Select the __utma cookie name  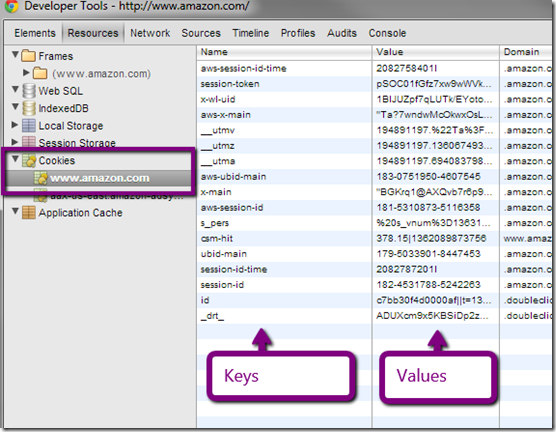click(218, 161)
